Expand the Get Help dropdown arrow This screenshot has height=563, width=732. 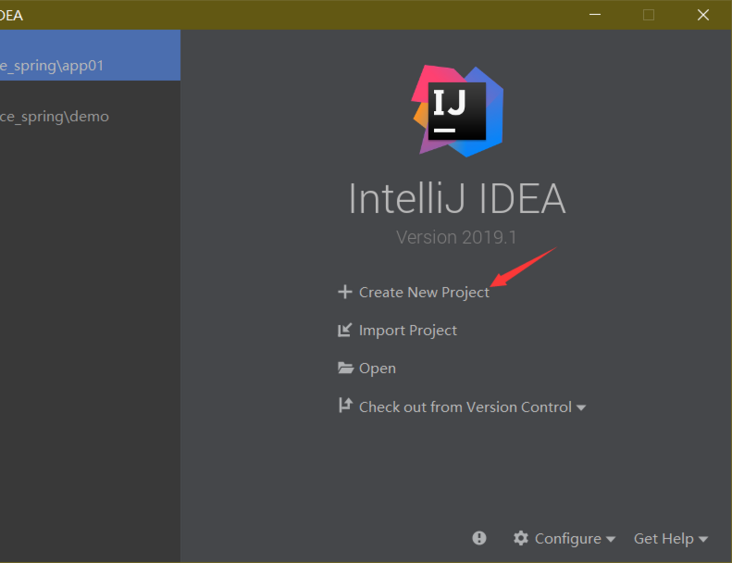click(703, 539)
